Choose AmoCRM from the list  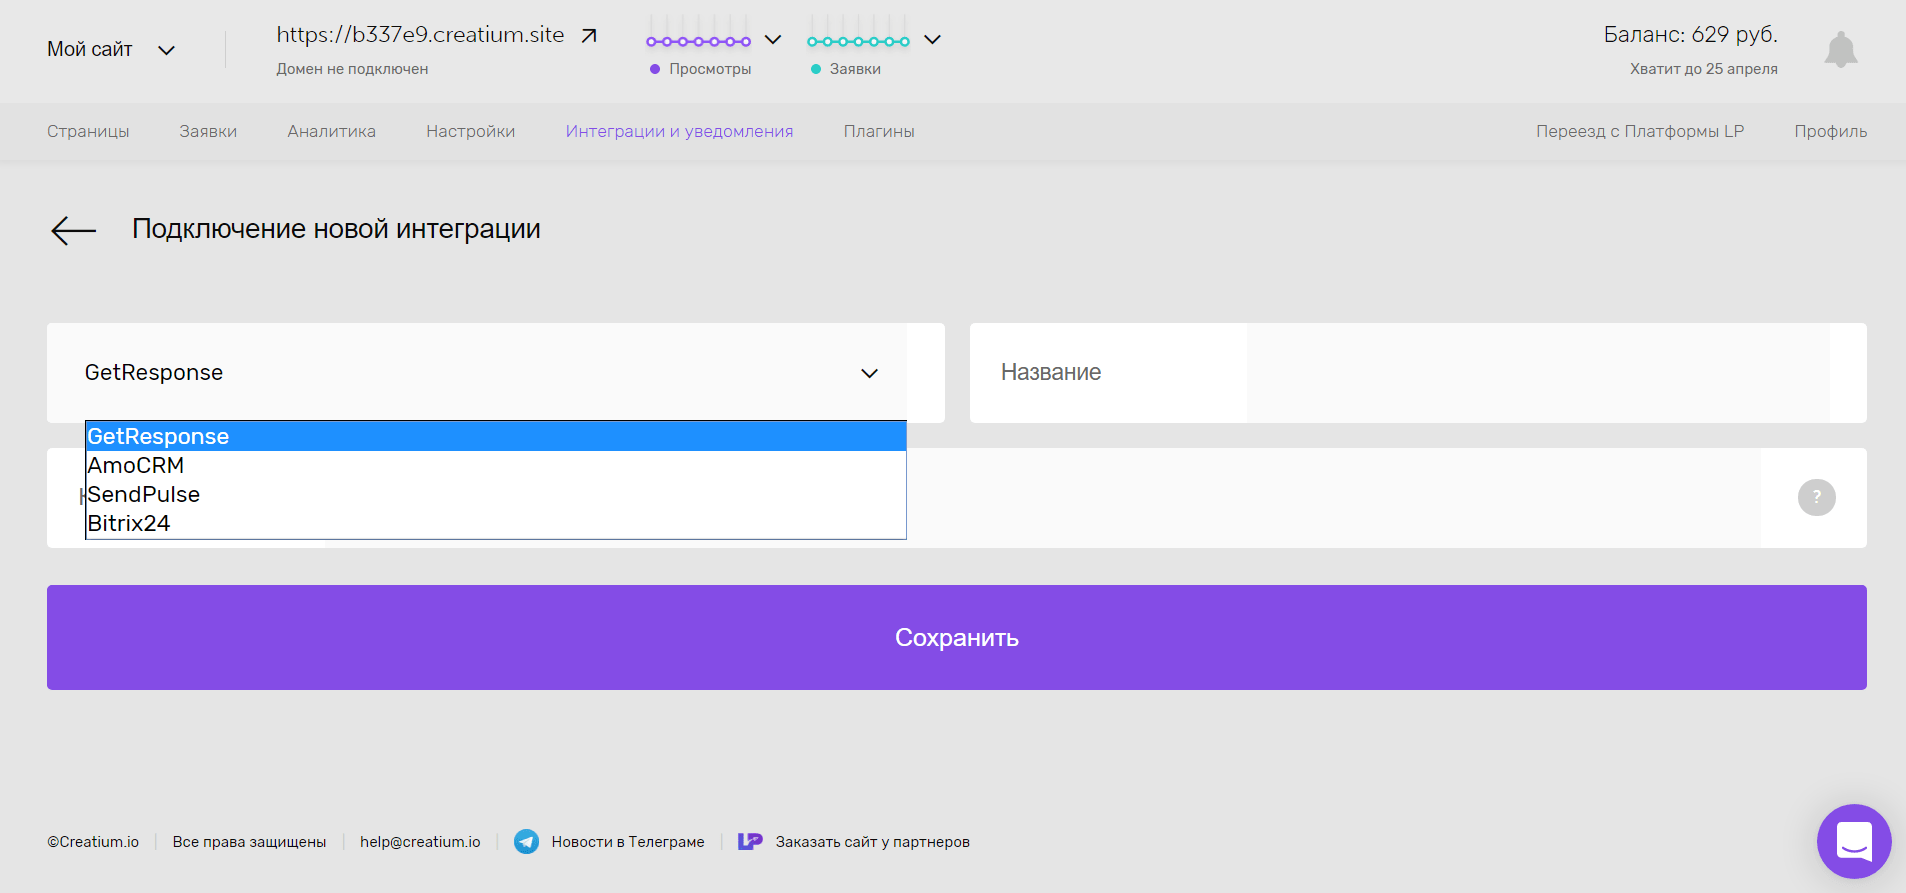pyautogui.click(x=496, y=465)
